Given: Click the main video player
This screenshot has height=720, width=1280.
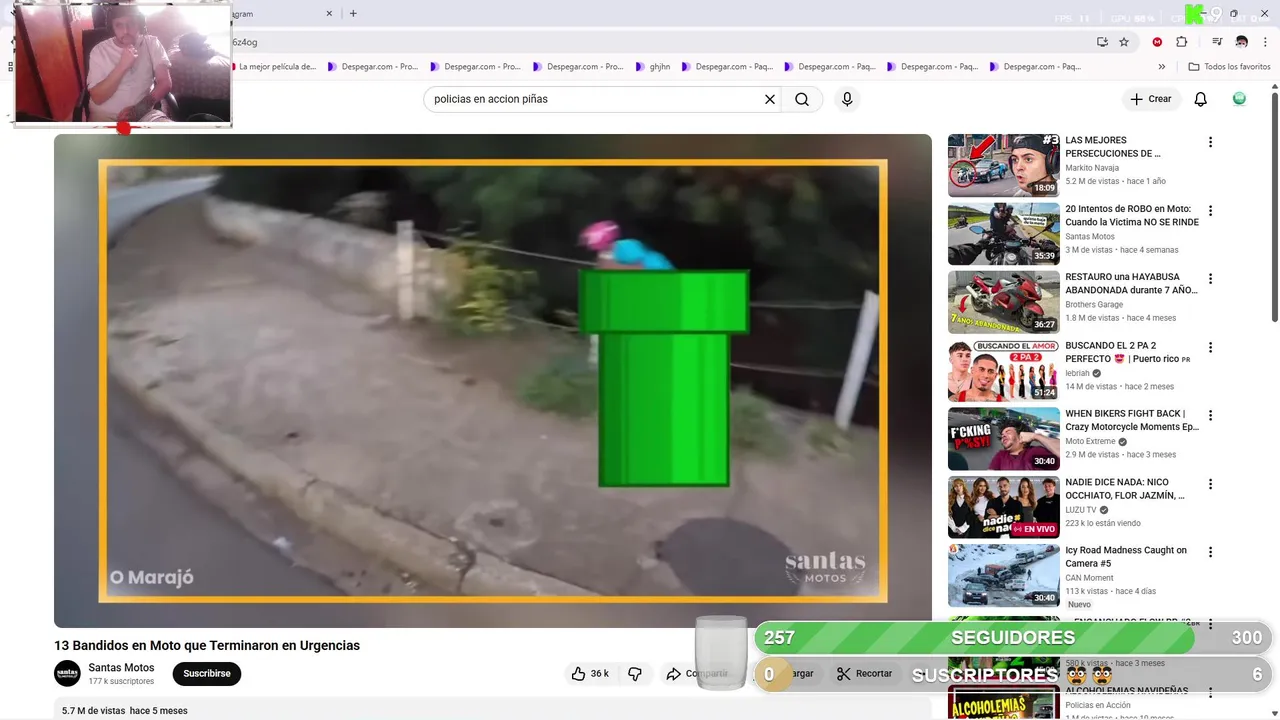Looking at the screenshot, I should click(493, 381).
